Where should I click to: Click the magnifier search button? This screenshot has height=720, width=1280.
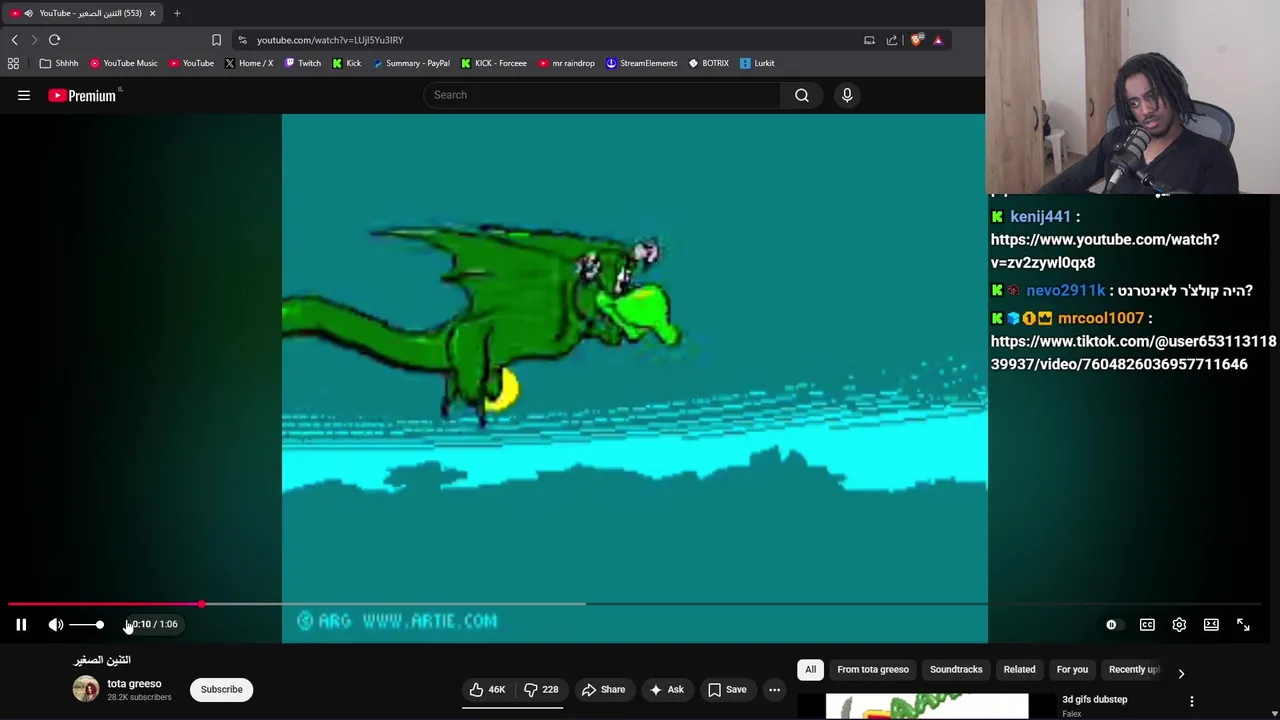[802, 95]
